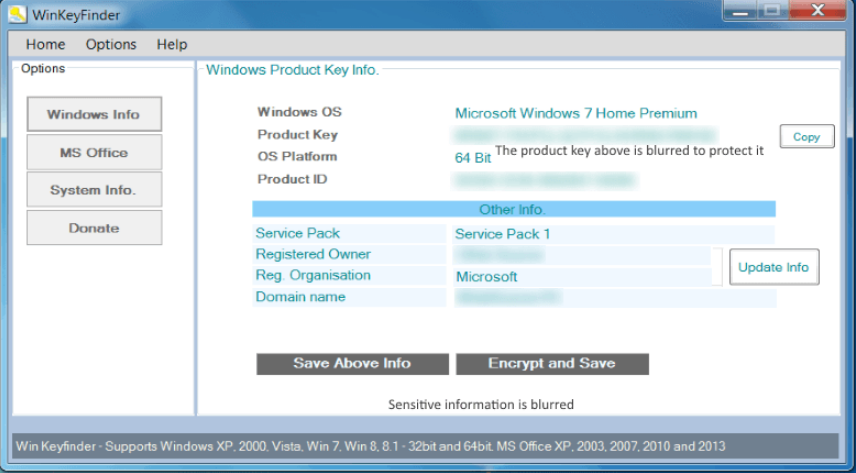This screenshot has height=473, width=856.
Task: Show MS Office key information
Action: [94, 152]
